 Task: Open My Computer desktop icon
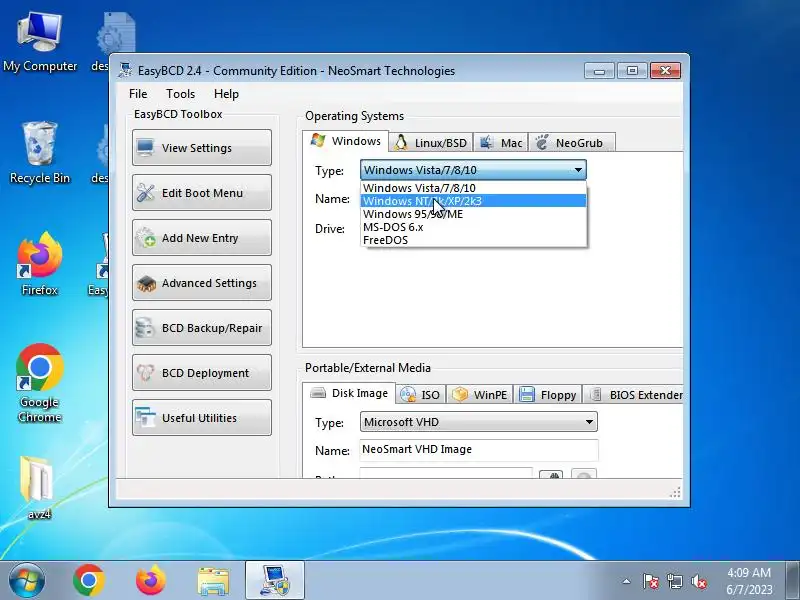(40, 41)
